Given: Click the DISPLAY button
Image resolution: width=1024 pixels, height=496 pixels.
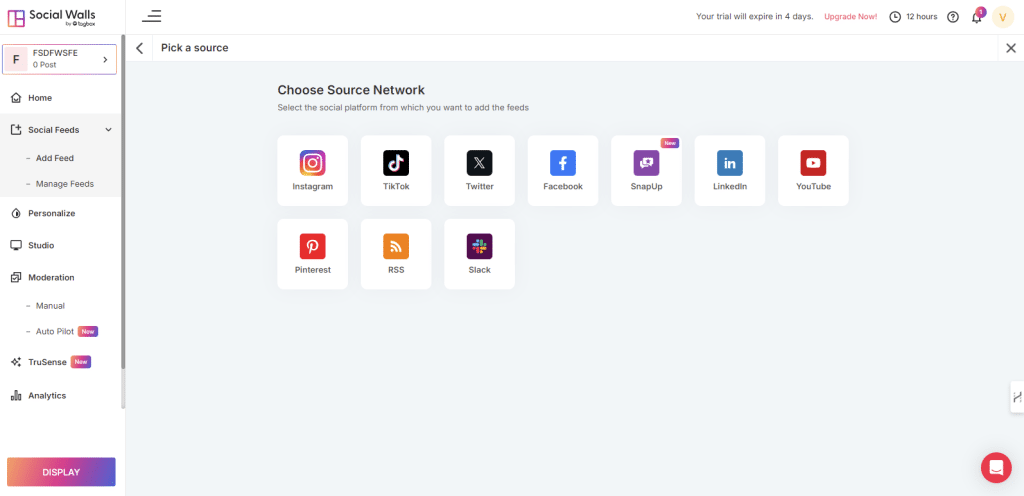Looking at the screenshot, I should (x=61, y=472).
